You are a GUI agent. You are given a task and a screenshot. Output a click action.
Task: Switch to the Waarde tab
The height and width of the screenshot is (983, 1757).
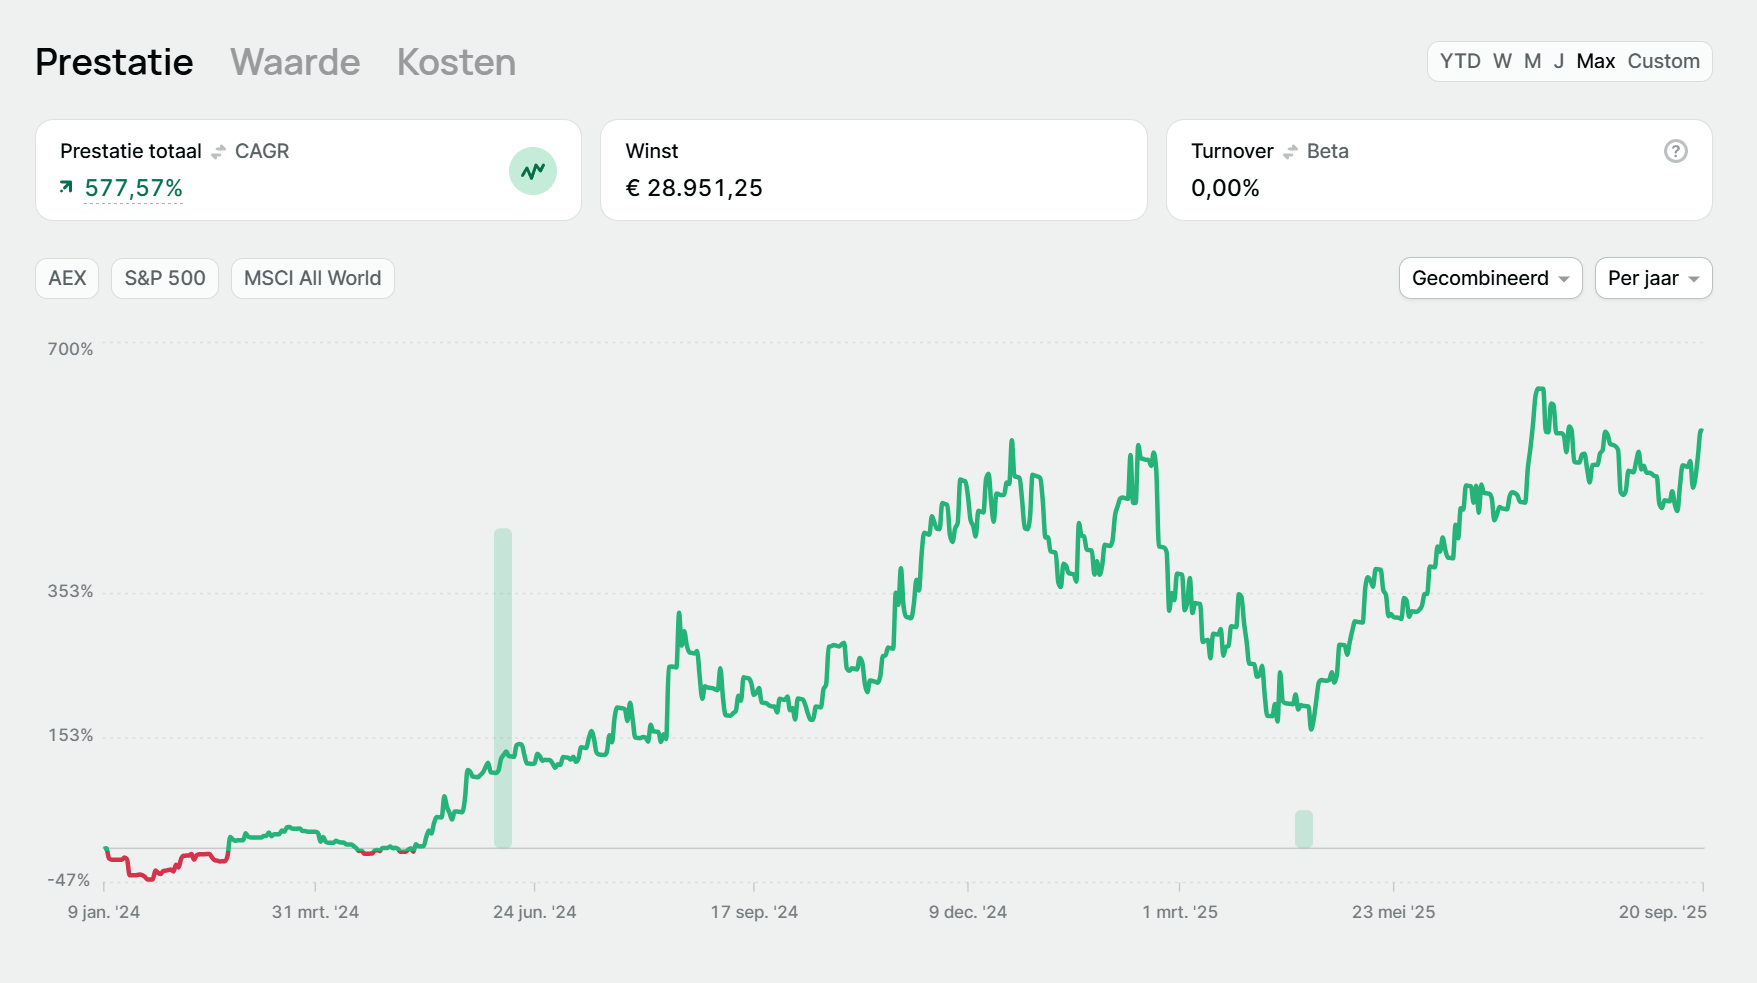pyautogui.click(x=295, y=62)
